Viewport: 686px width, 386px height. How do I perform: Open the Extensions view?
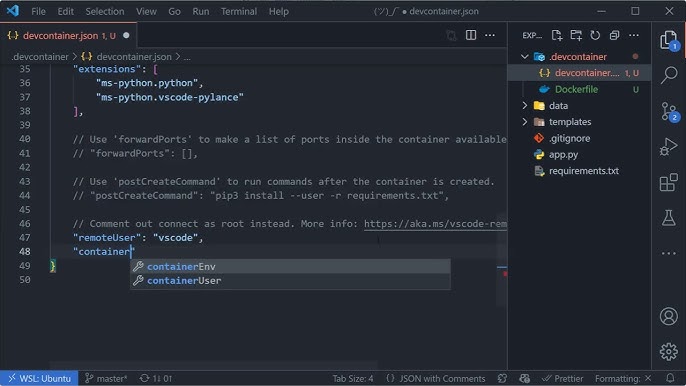pos(668,182)
